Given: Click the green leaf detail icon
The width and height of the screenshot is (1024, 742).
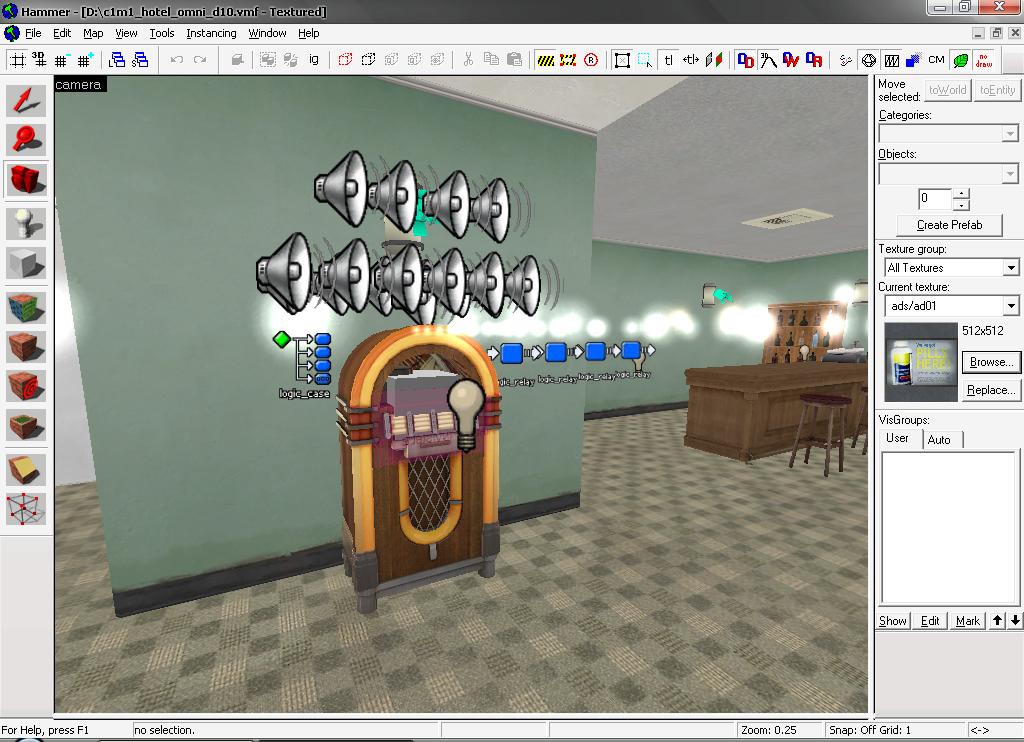Looking at the screenshot, I should click(961, 60).
